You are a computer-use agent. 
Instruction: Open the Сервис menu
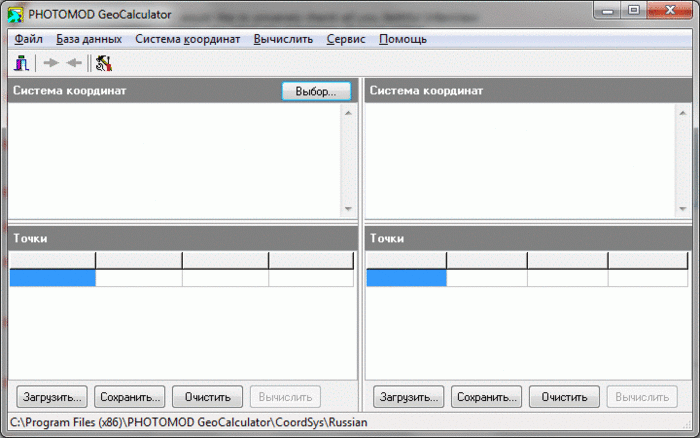pos(346,39)
